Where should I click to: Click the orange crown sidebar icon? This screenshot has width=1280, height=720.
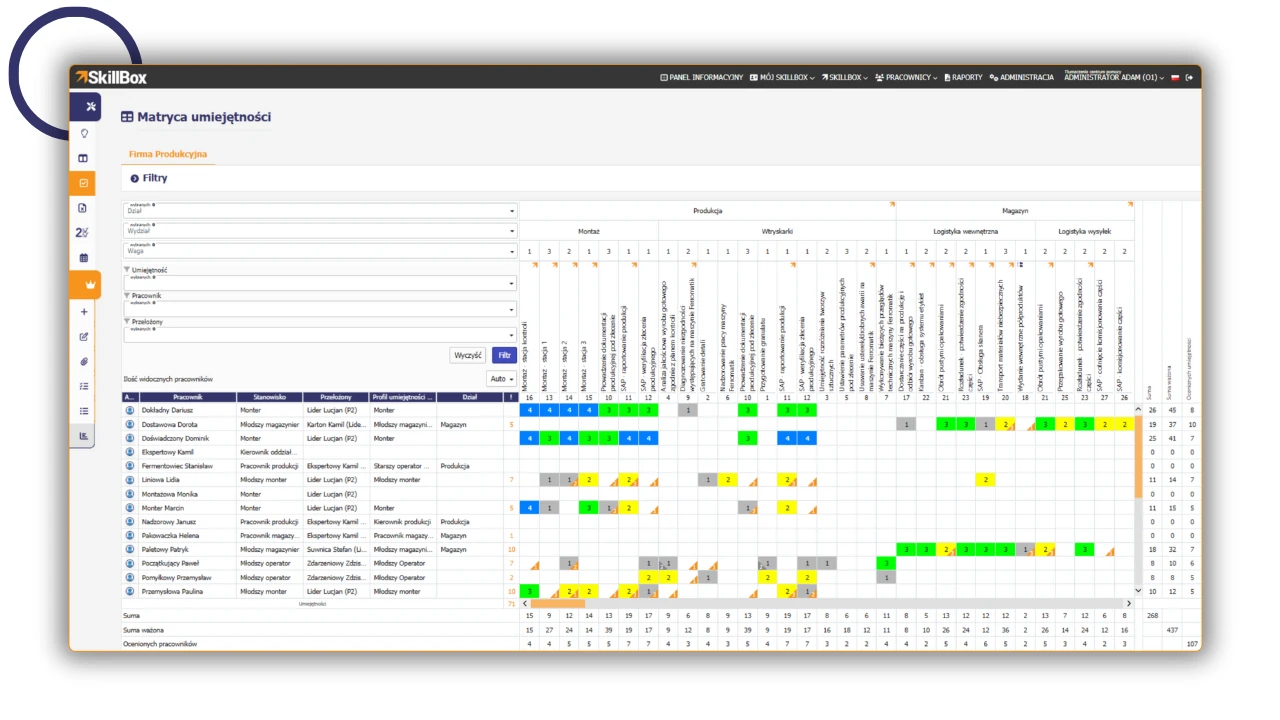coord(86,285)
